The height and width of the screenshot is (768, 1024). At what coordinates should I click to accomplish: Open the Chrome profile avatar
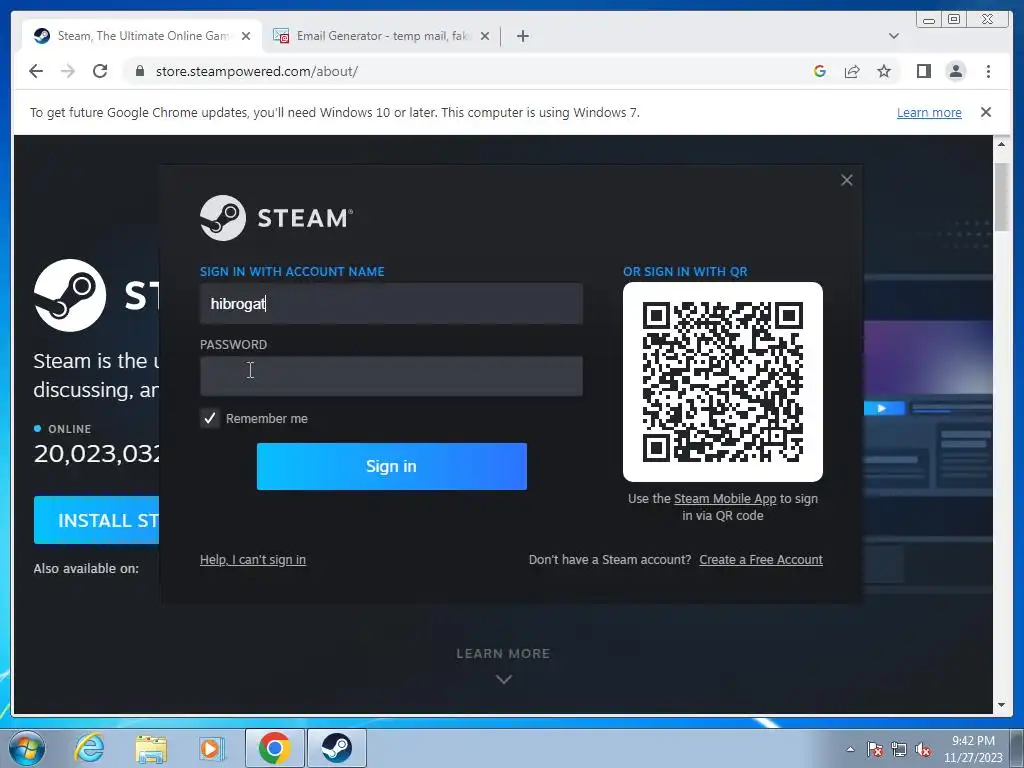(955, 71)
